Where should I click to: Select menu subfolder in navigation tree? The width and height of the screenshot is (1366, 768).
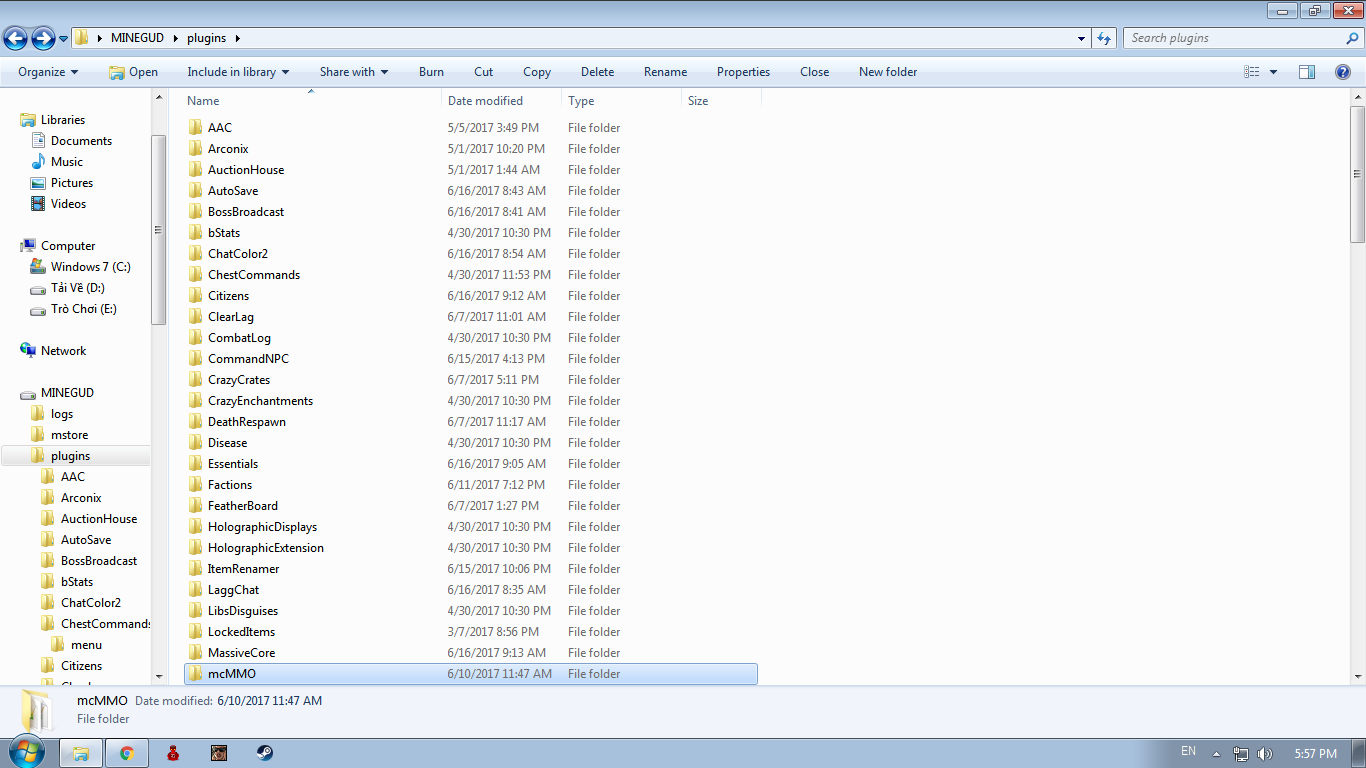pyautogui.click(x=86, y=645)
